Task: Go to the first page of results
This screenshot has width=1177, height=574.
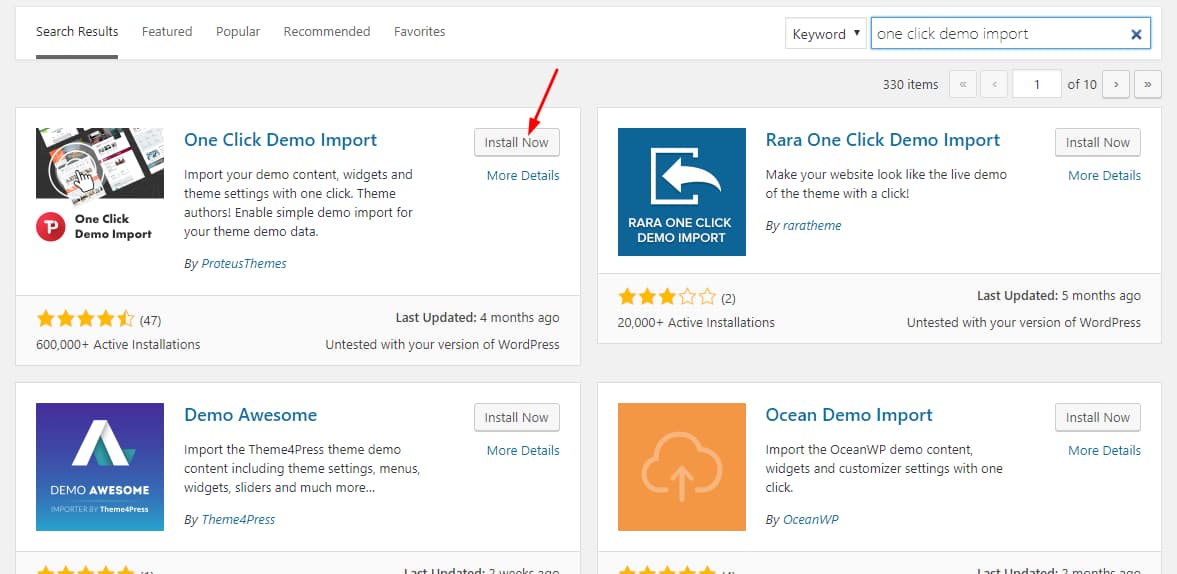Action: click(x=963, y=84)
